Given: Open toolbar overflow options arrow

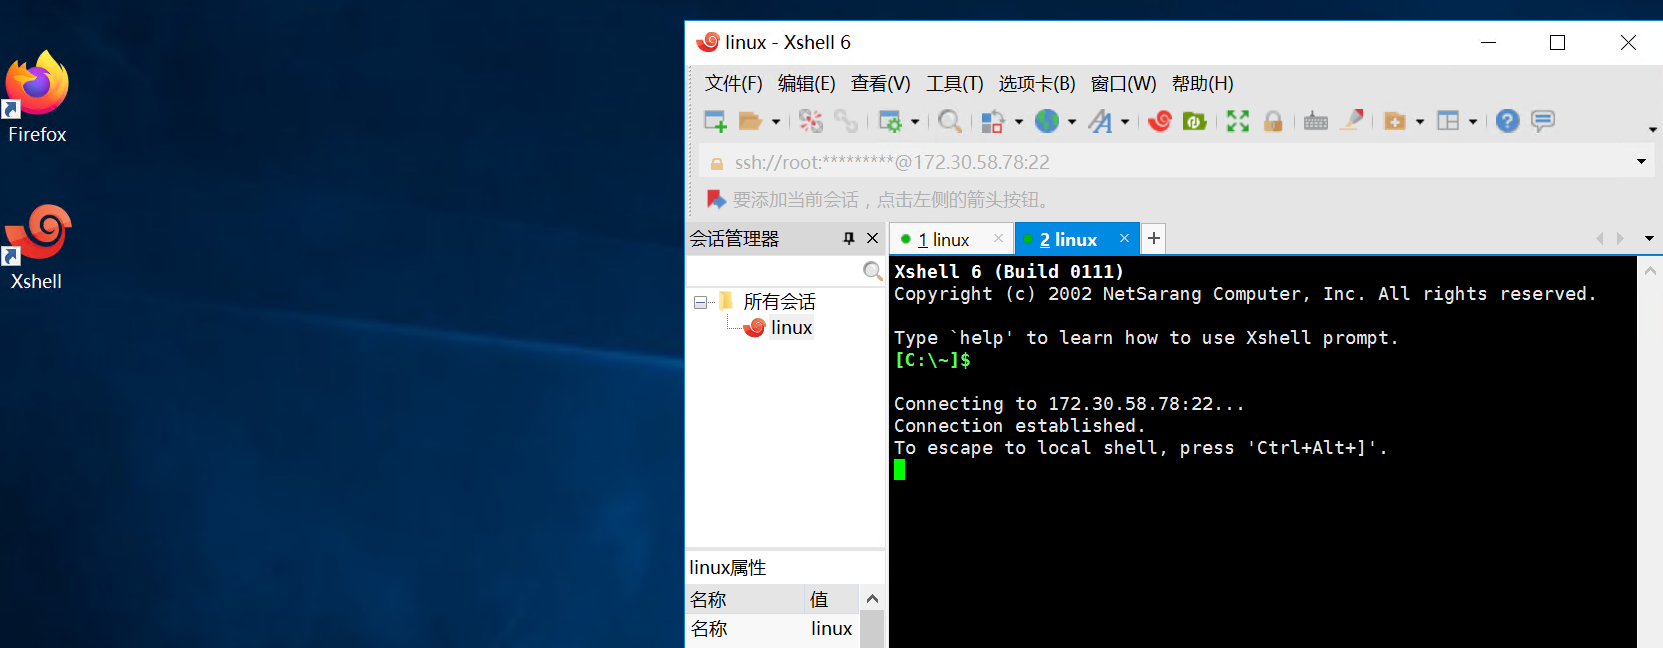Looking at the screenshot, I should coord(1652,129).
